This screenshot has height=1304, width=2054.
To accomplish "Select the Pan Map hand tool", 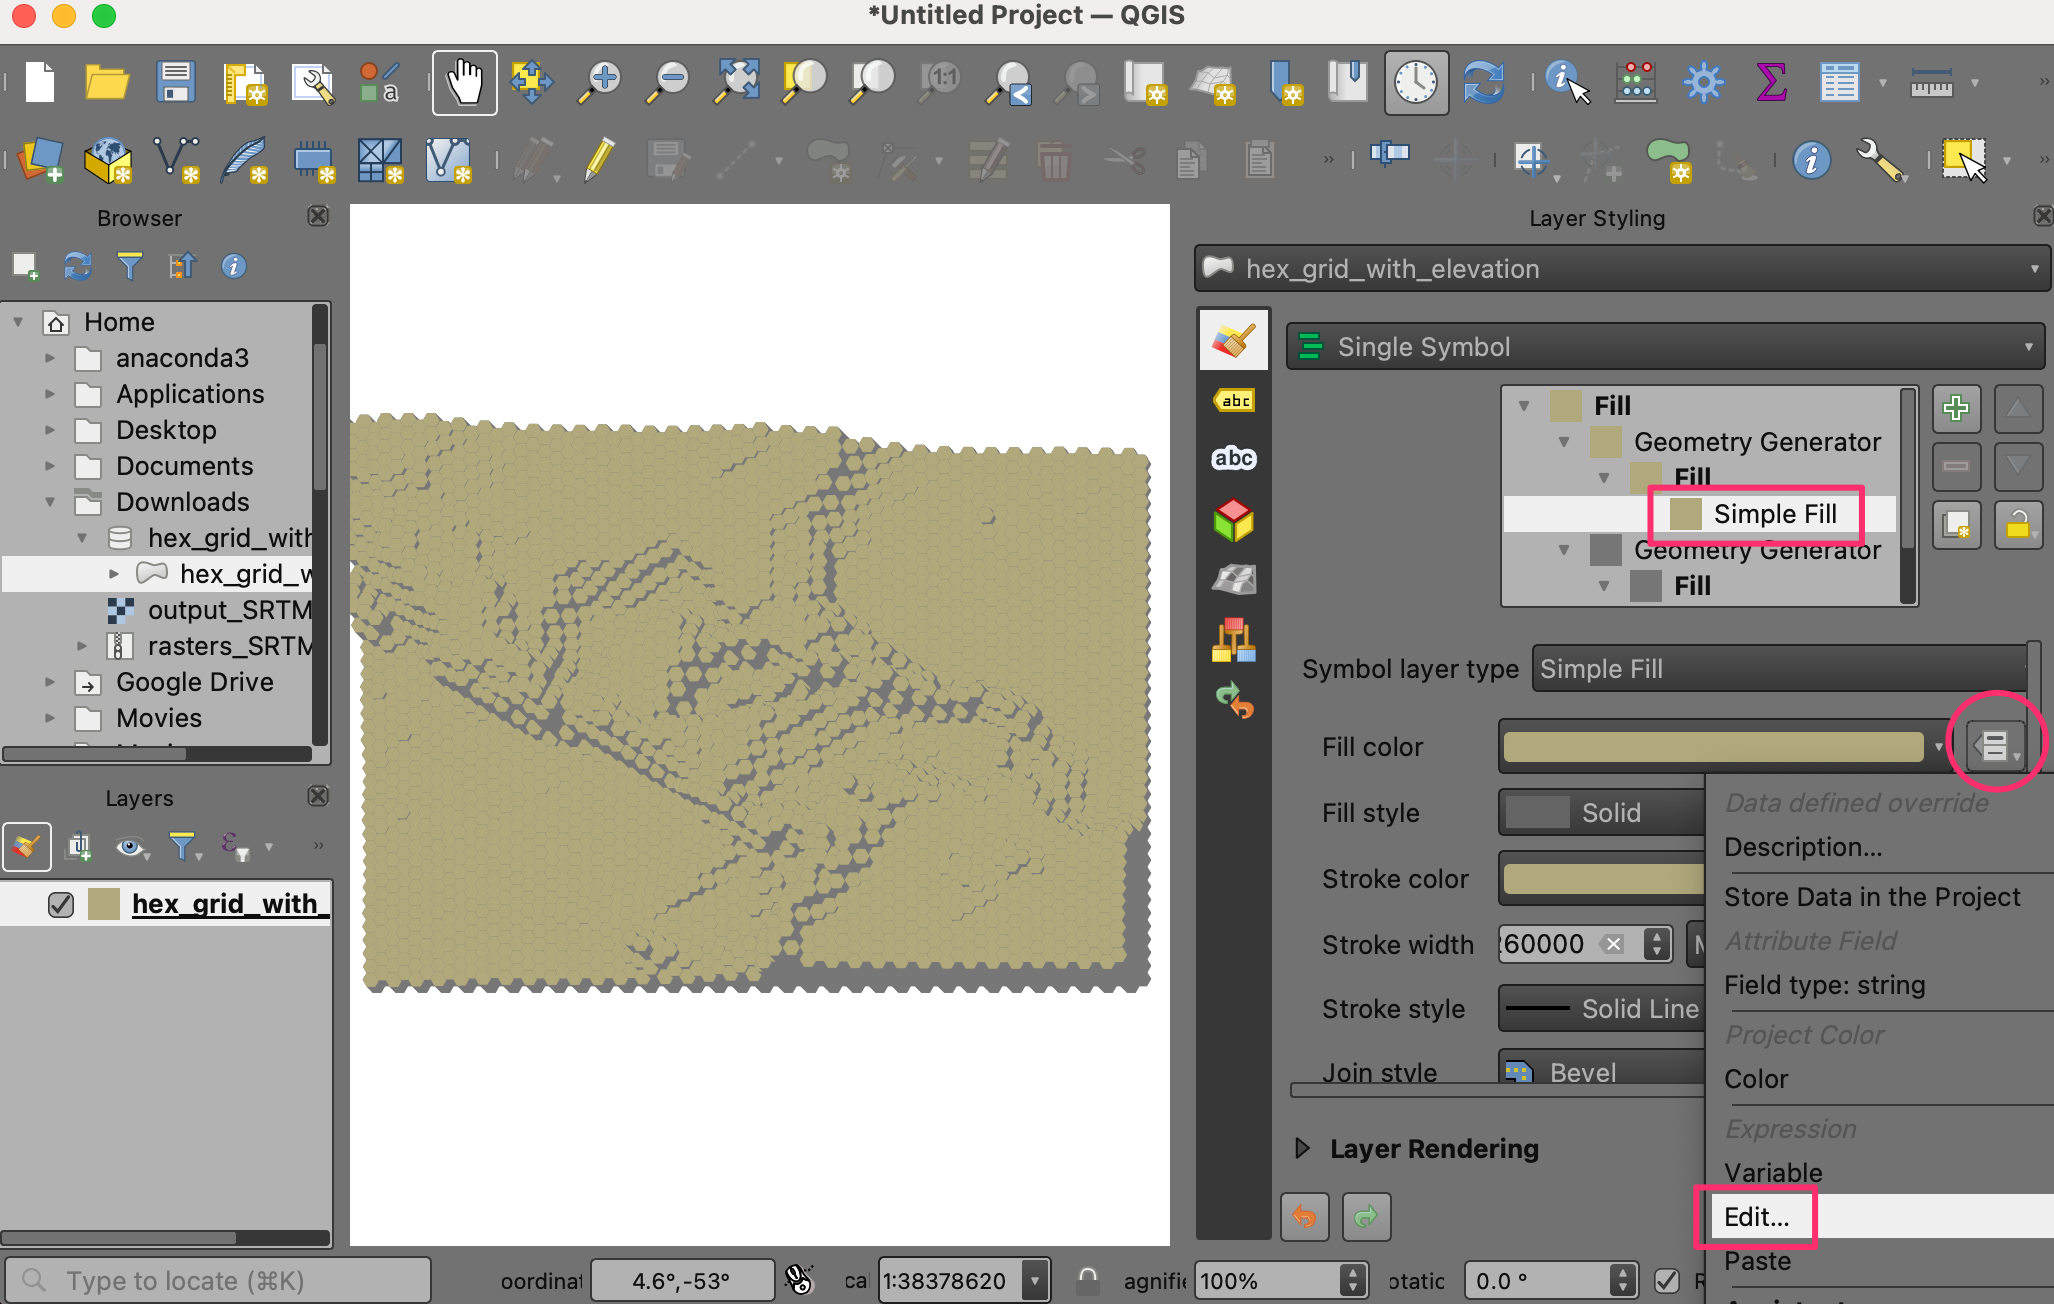I will (x=464, y=82).
